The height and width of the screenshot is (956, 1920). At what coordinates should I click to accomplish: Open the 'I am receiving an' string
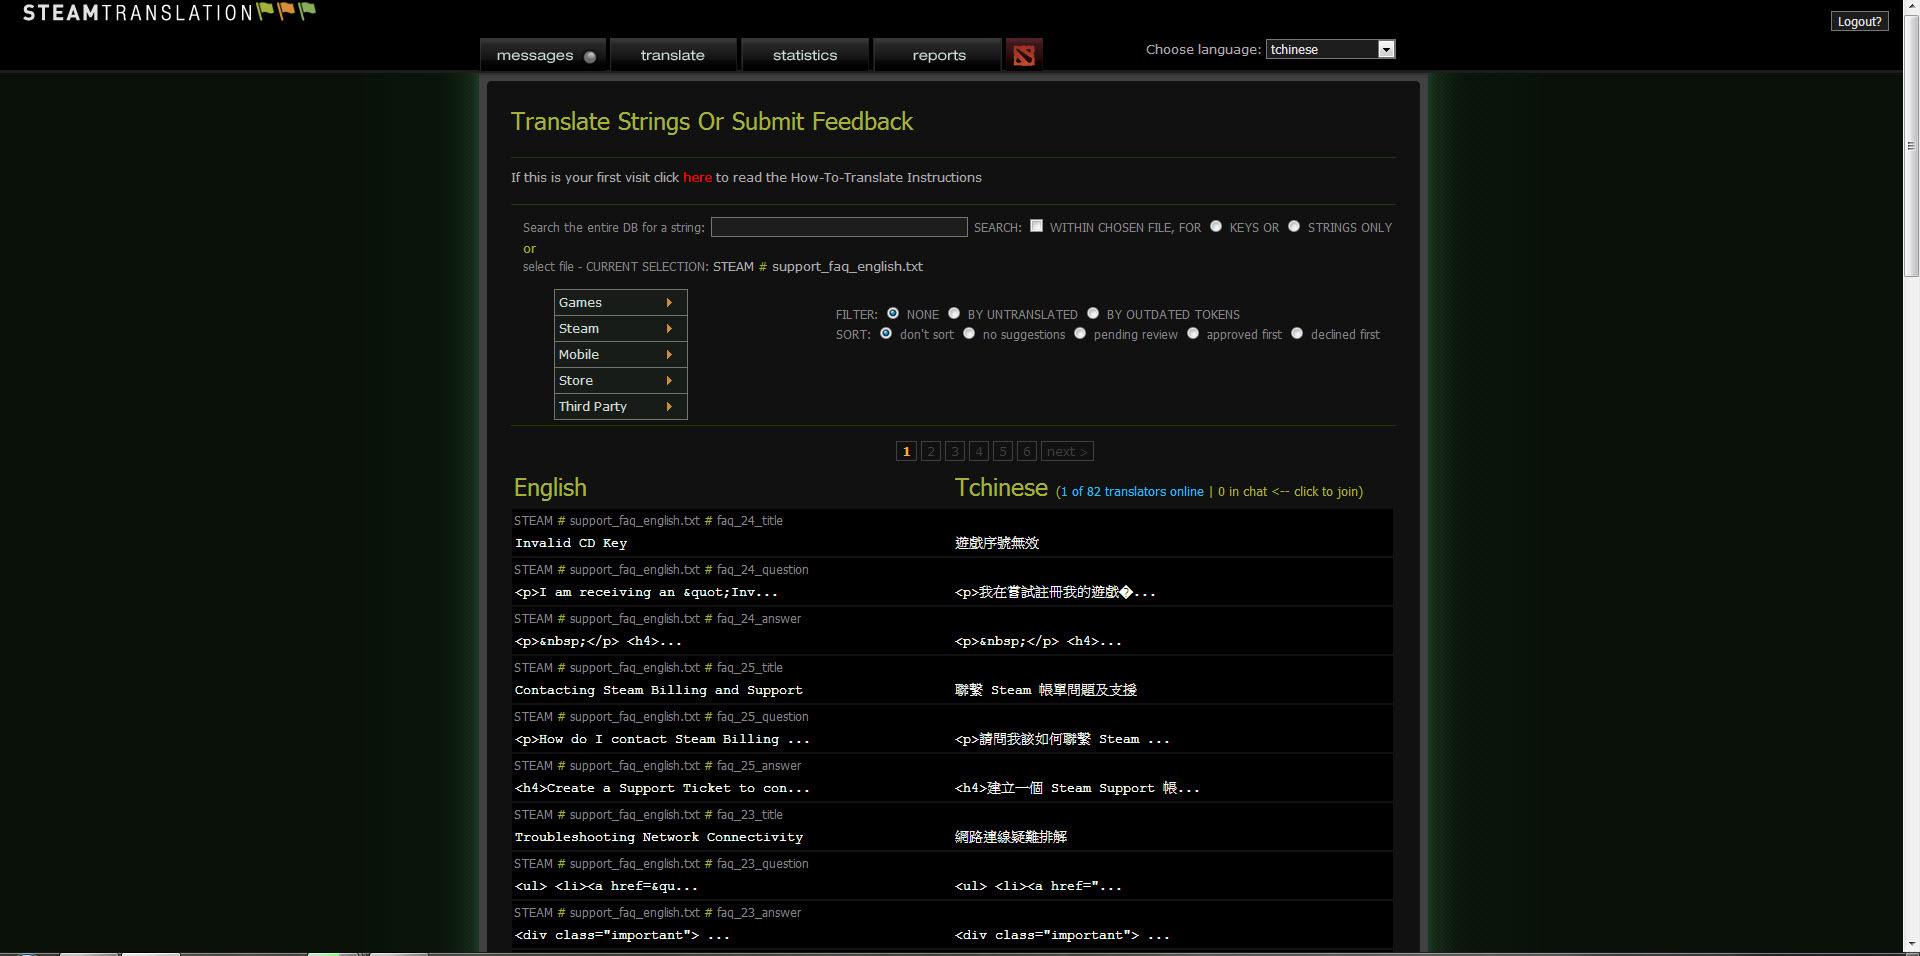(646, 592)
